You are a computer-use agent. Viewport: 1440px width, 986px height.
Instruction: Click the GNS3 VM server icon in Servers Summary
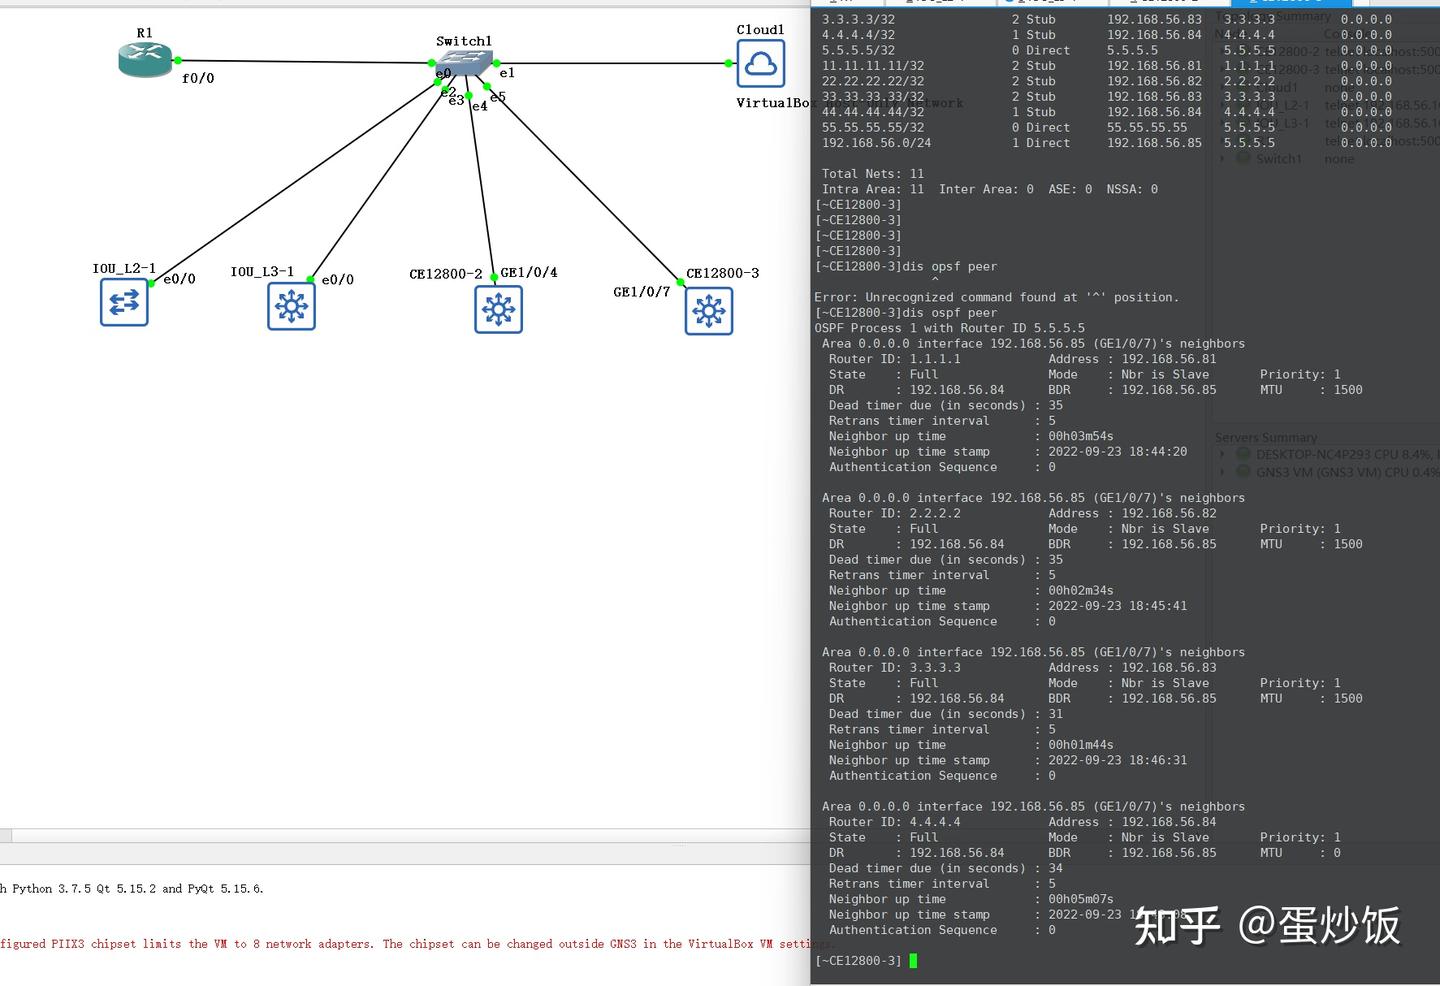tap(1242, 471)
